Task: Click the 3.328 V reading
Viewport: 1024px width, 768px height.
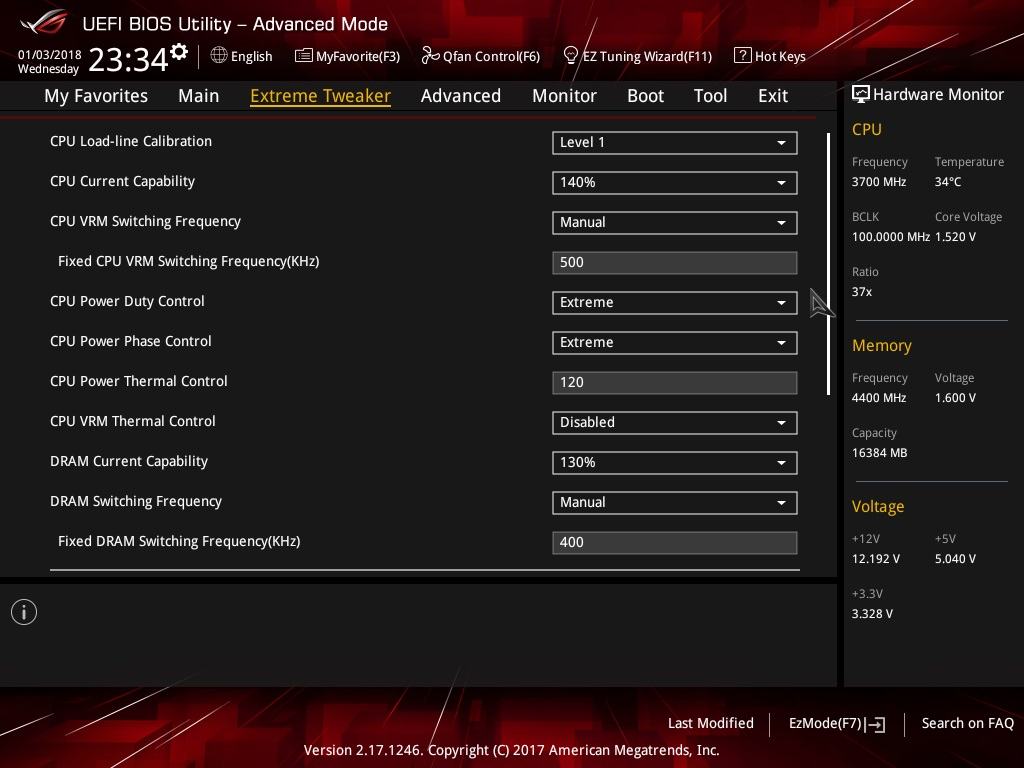Action: 872,614
